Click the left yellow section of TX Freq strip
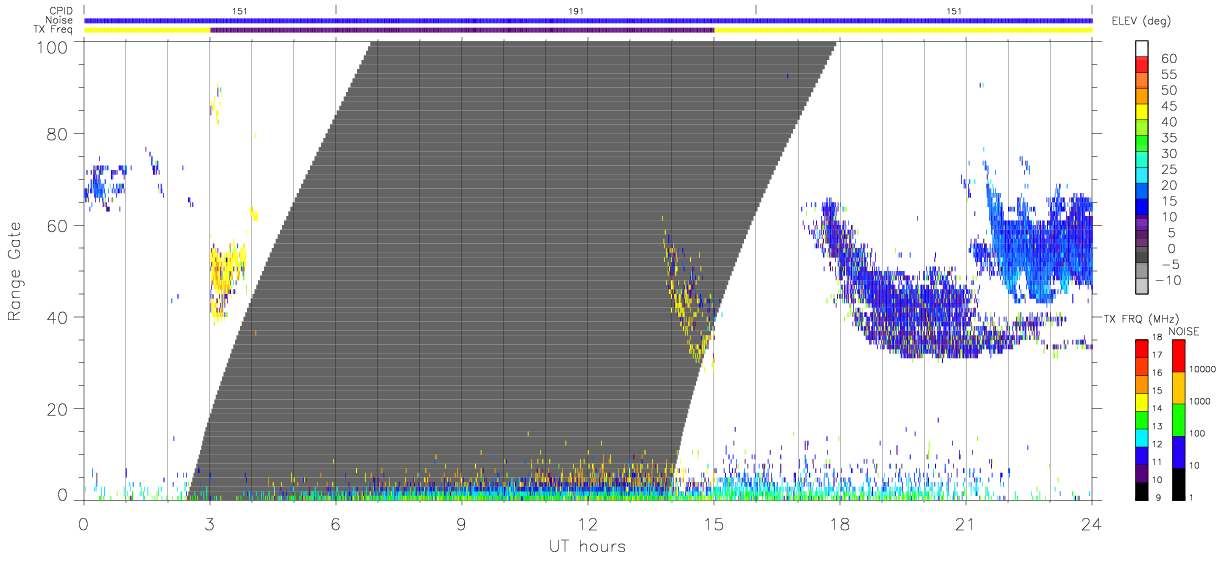Image resolution: width=1228 pixels, height=567 pixels. point(147,30)
